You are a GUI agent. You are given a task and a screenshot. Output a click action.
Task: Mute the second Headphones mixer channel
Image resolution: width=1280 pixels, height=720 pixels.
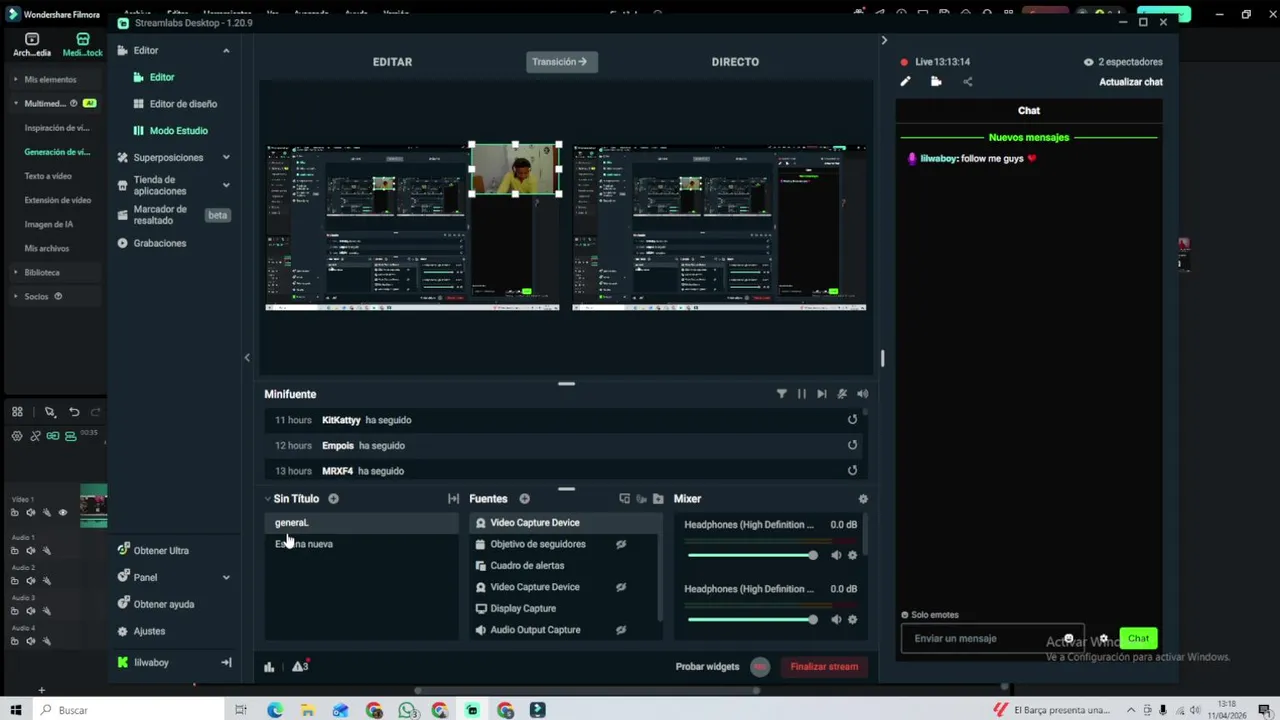(836, 620)
